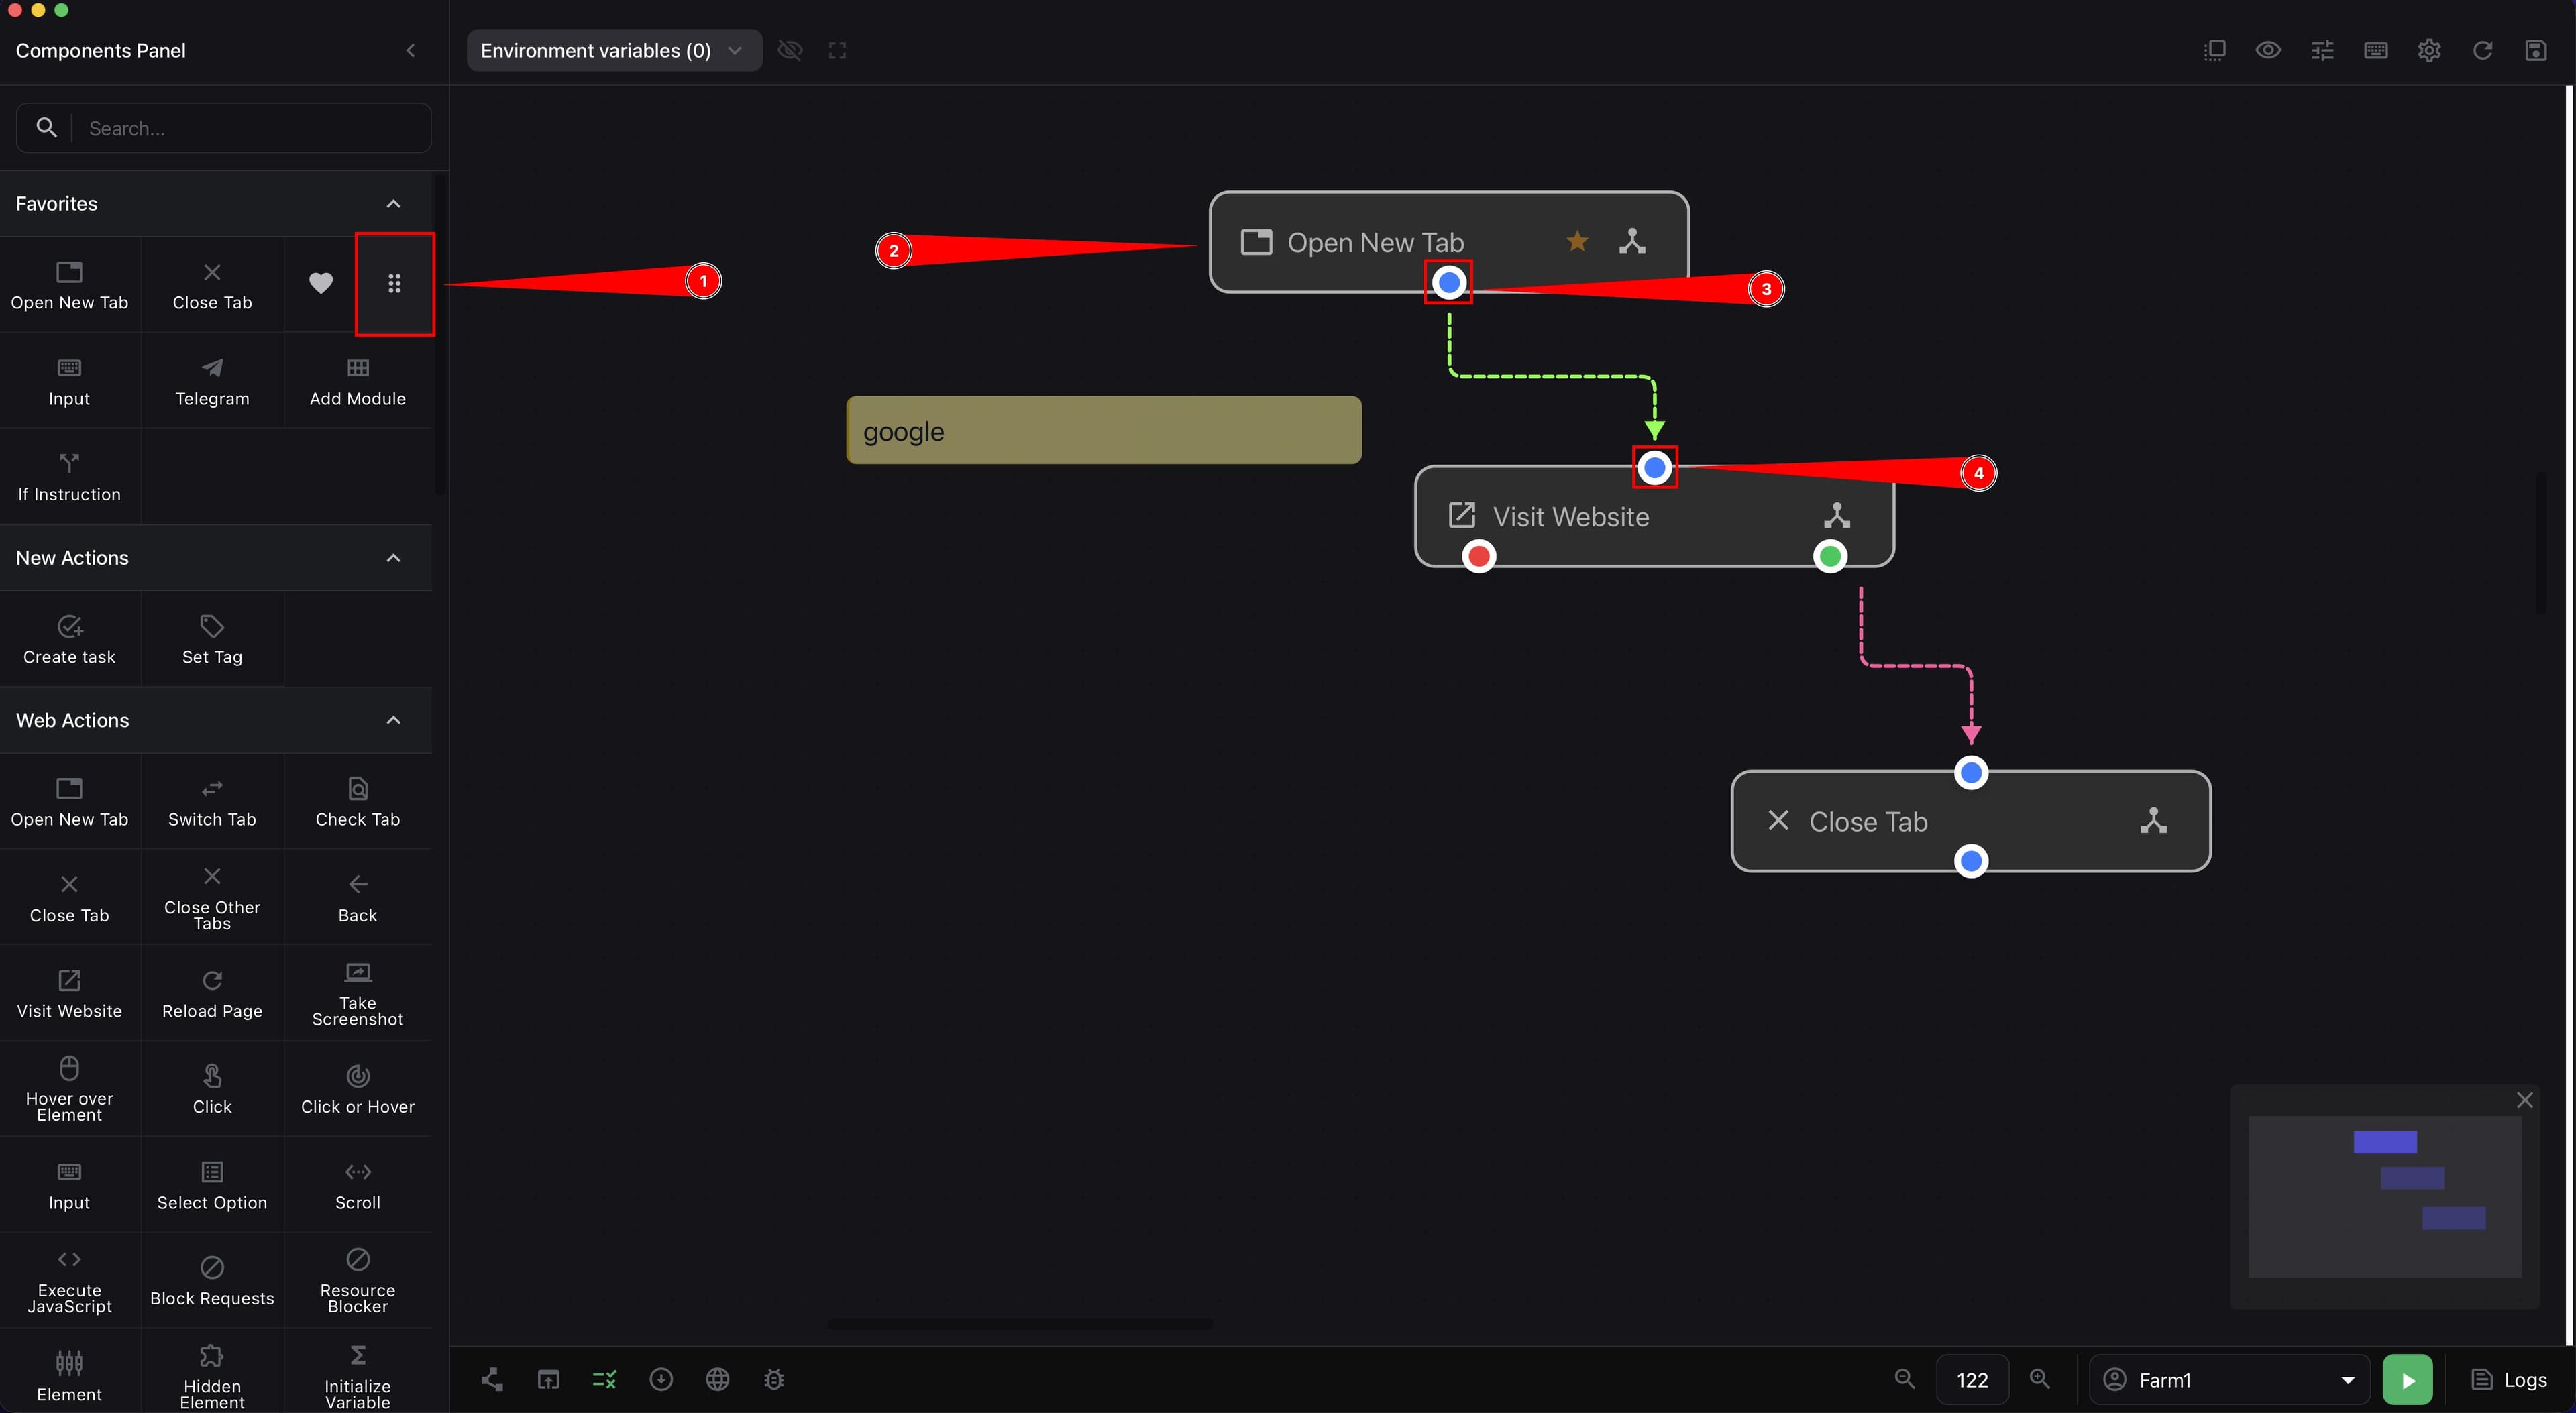This screenshot has width=2576, height=1413.
Task: Click the drag handle dots in Favorites
Action: pos(394,284)
